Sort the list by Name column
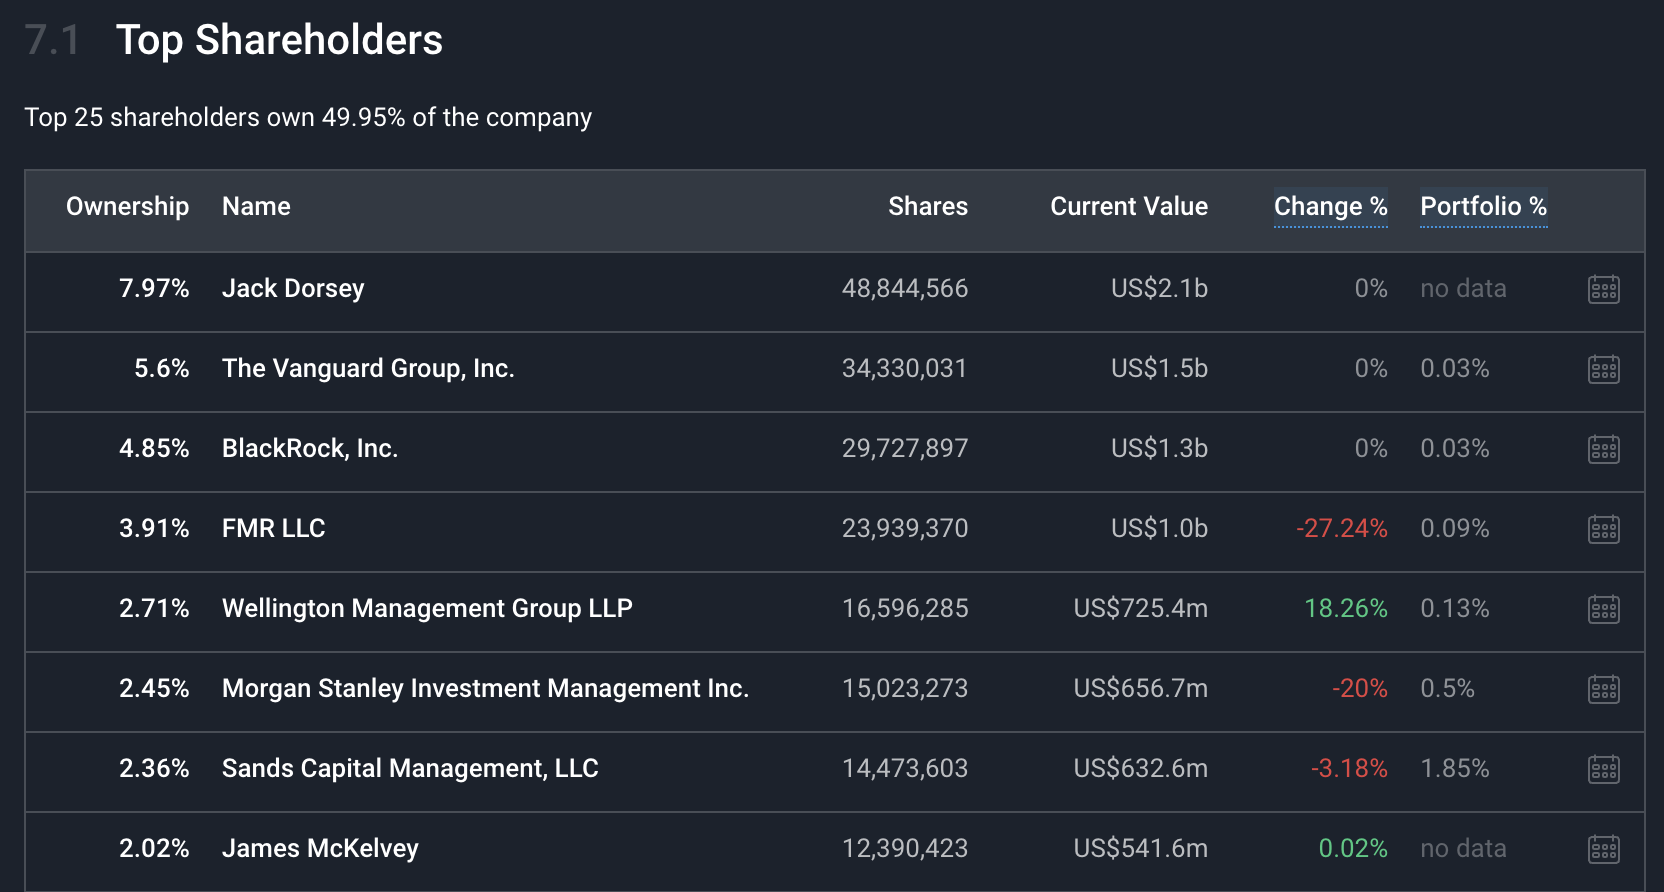Screen dimensions: 1664x892 click(x=256, y=207)
